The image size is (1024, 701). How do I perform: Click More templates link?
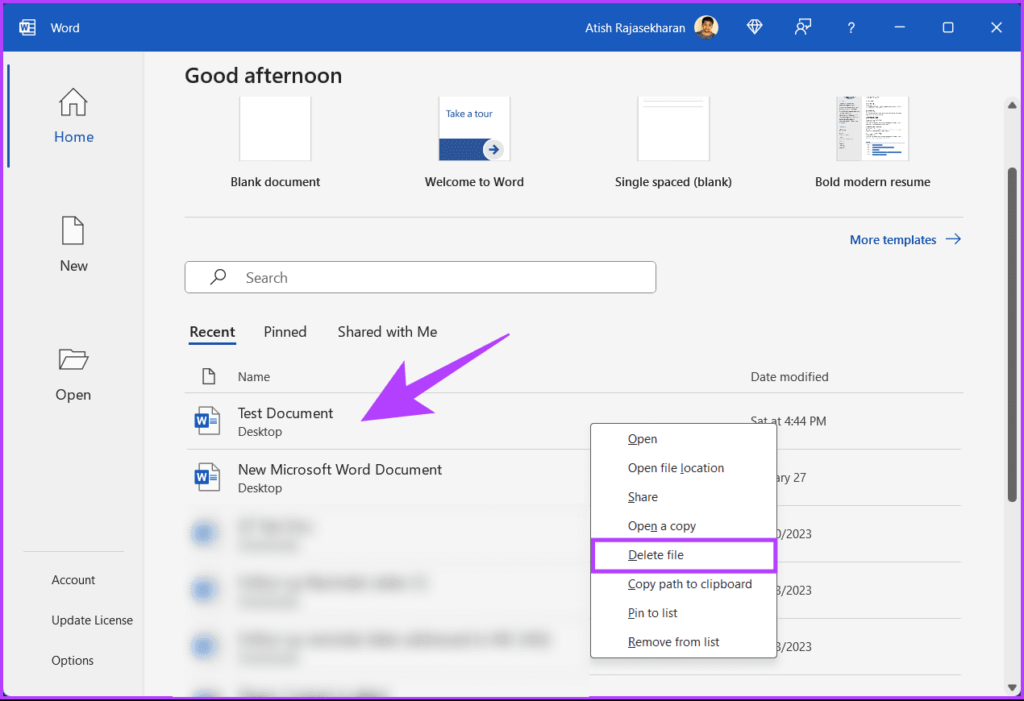tap(893, 239)
